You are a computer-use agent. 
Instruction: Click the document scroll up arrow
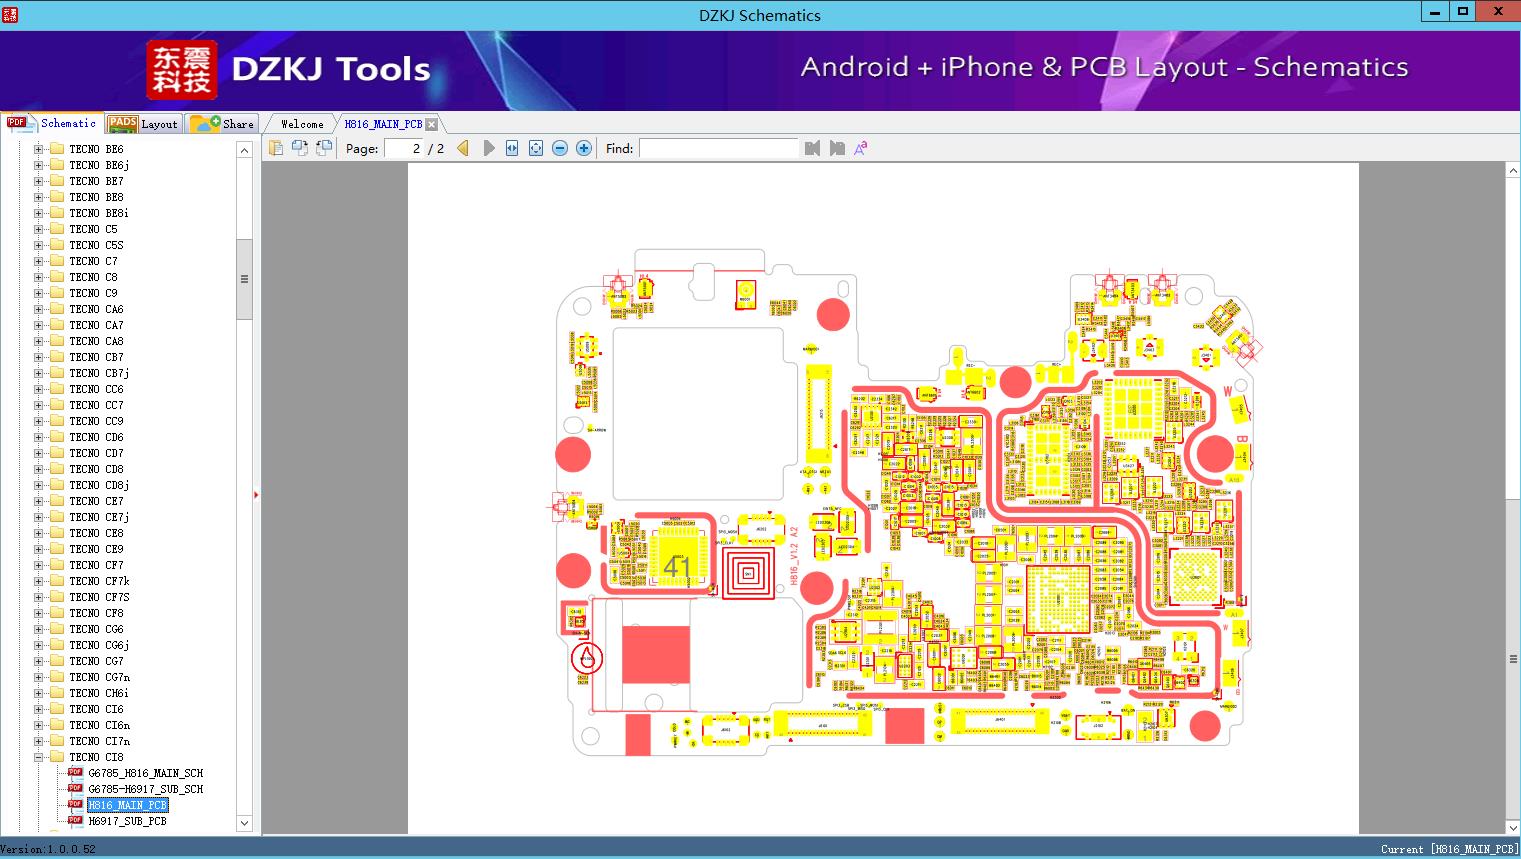pyautogui.click(x=1513, y=171)
